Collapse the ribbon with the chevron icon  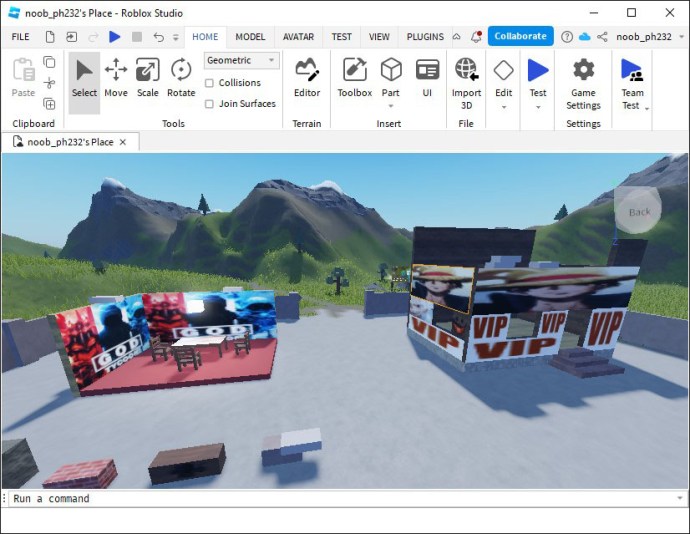coord(457,37)
